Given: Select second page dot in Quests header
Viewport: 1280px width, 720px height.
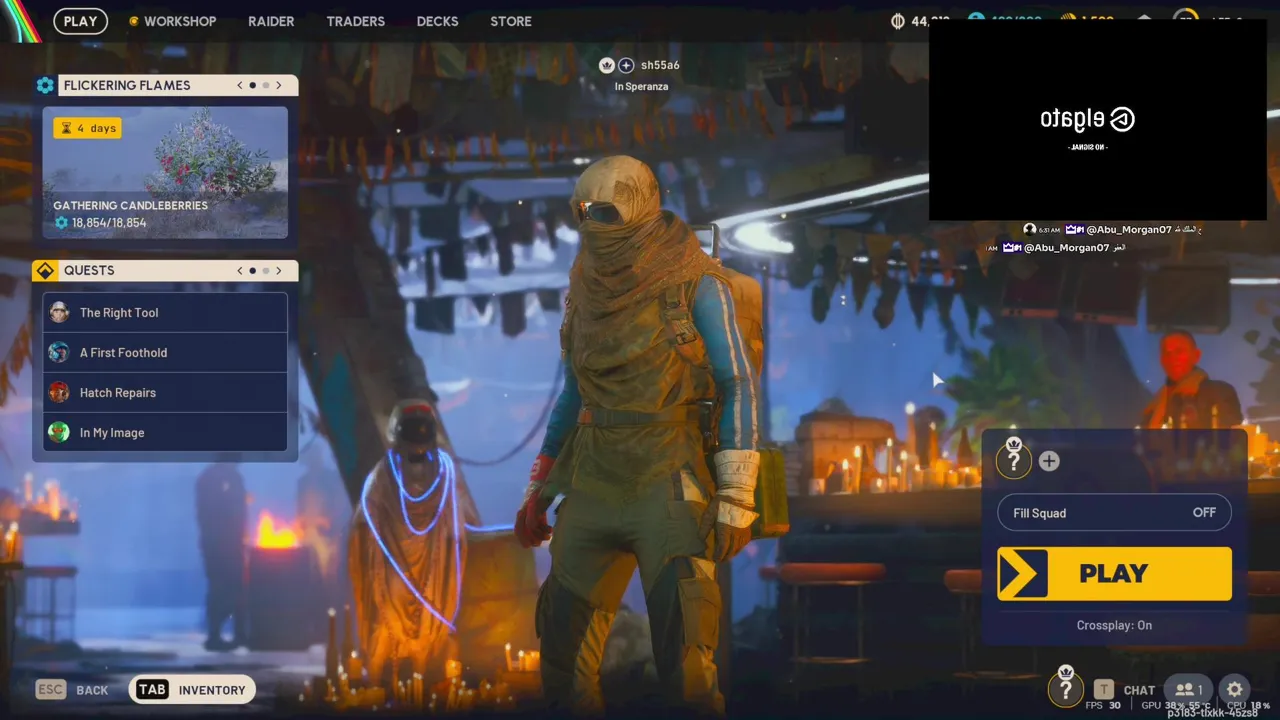Looking at the screenshot, I should point(265,270).
